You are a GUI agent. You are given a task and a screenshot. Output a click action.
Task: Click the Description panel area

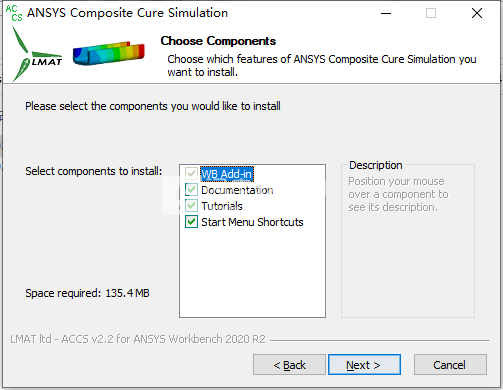tap(408, 241)
